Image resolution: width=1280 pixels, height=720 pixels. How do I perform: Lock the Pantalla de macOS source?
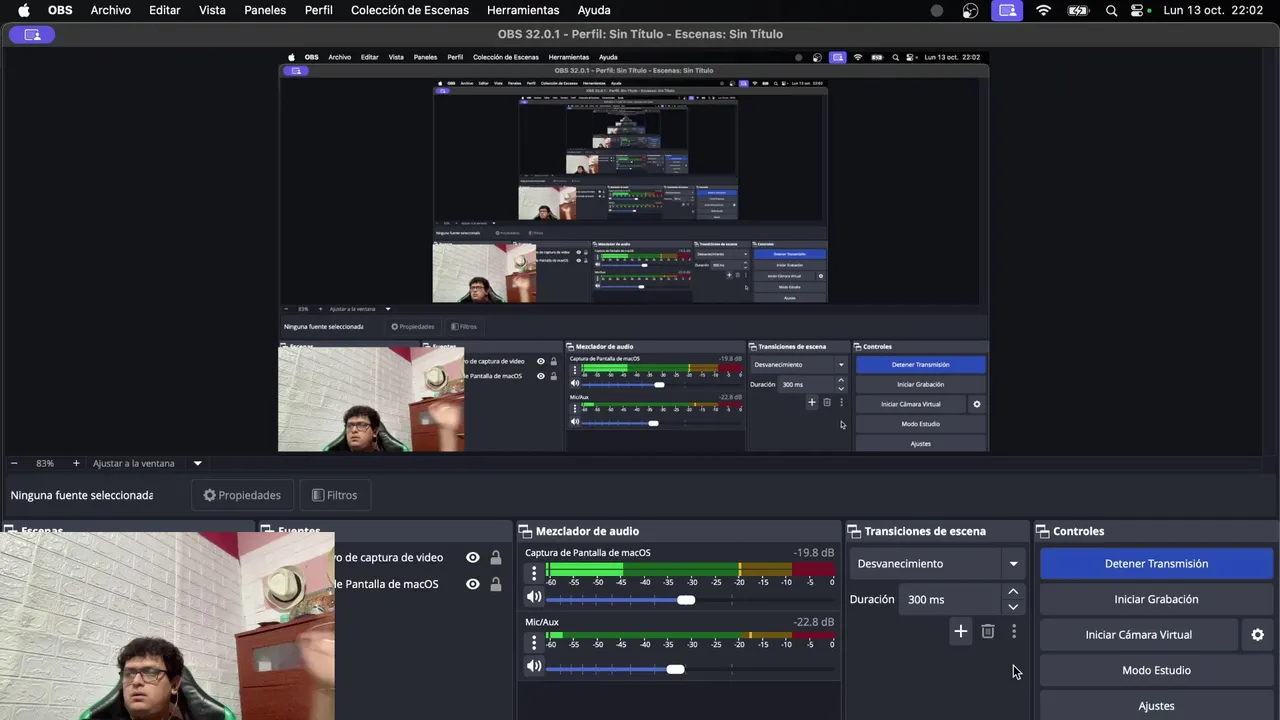[495, 584]
